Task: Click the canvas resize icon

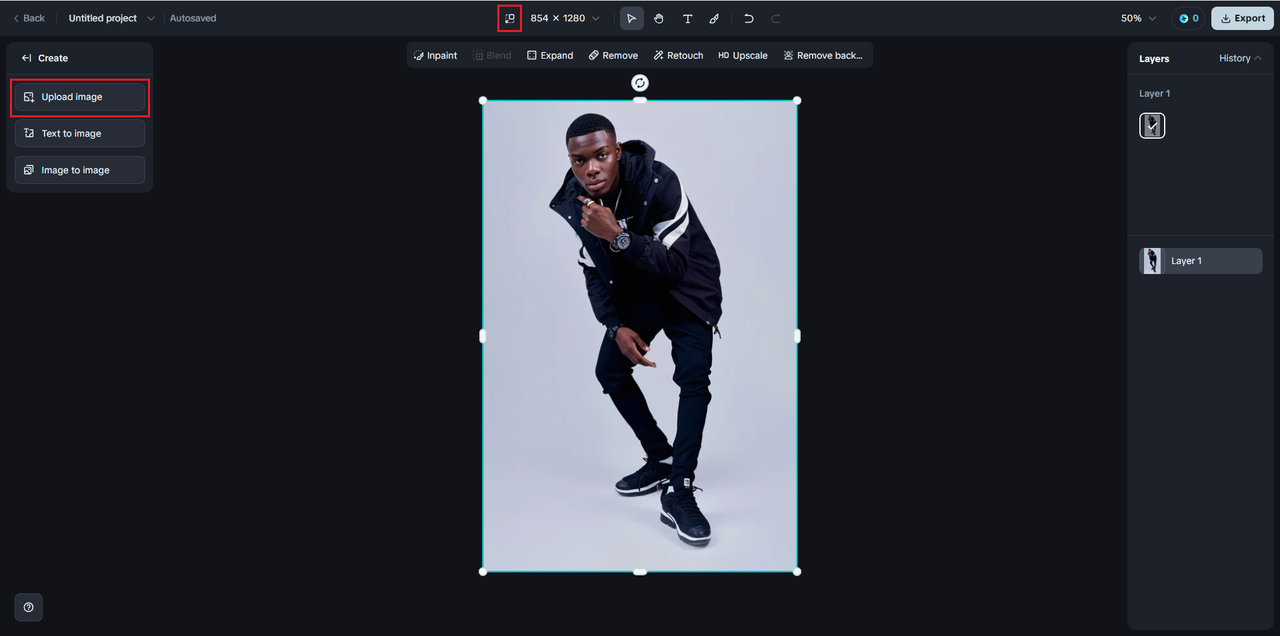Action: (510, 18)
